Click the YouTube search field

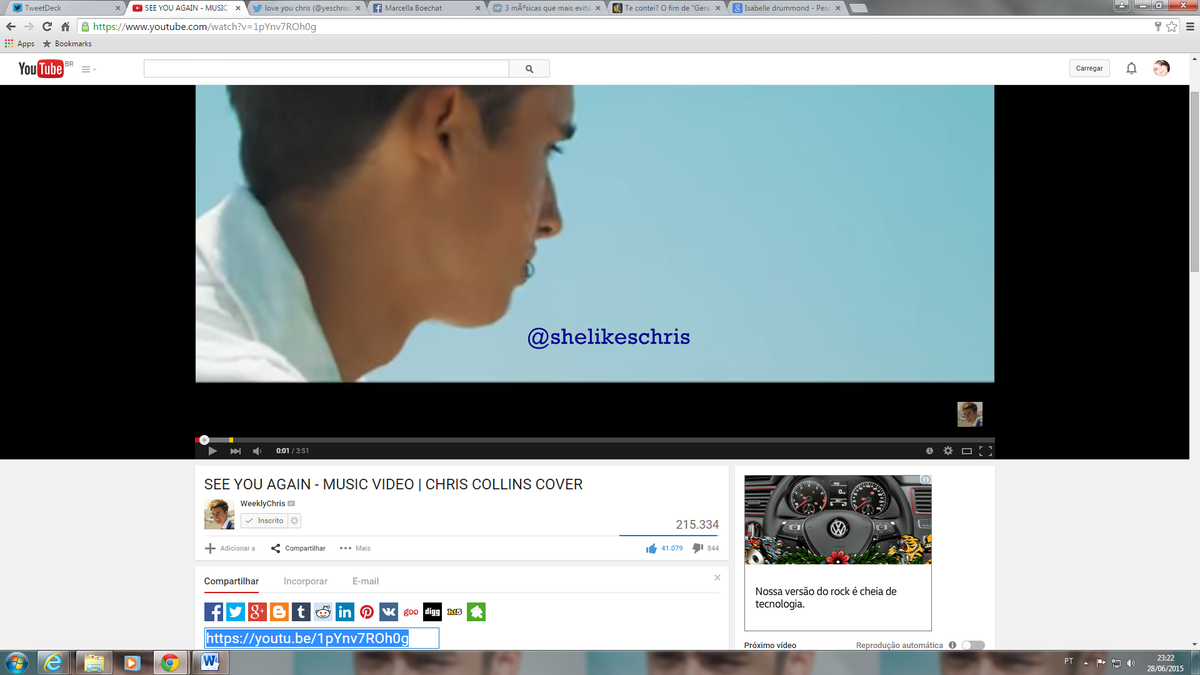tap(326, 69)
